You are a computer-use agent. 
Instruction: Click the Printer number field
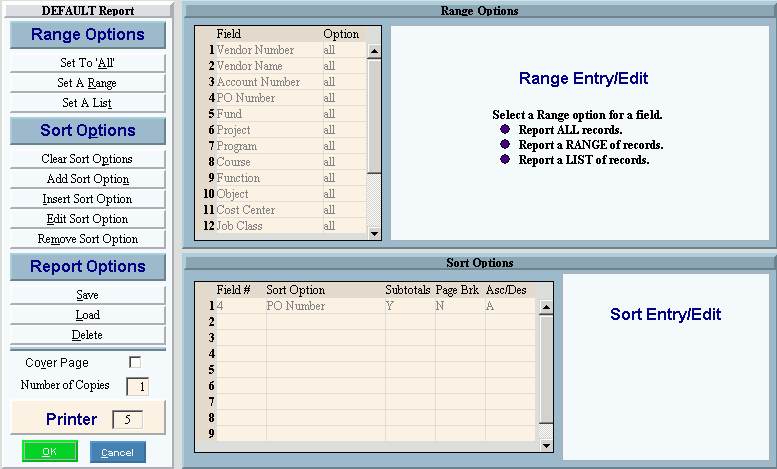128,419
